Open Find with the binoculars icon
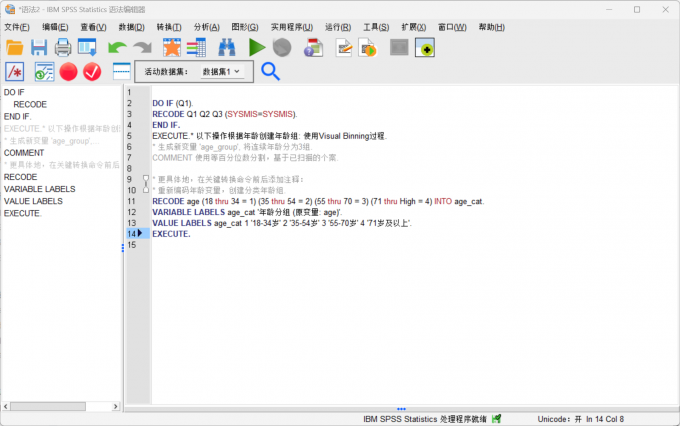680x426 pixels. point(226,47)
